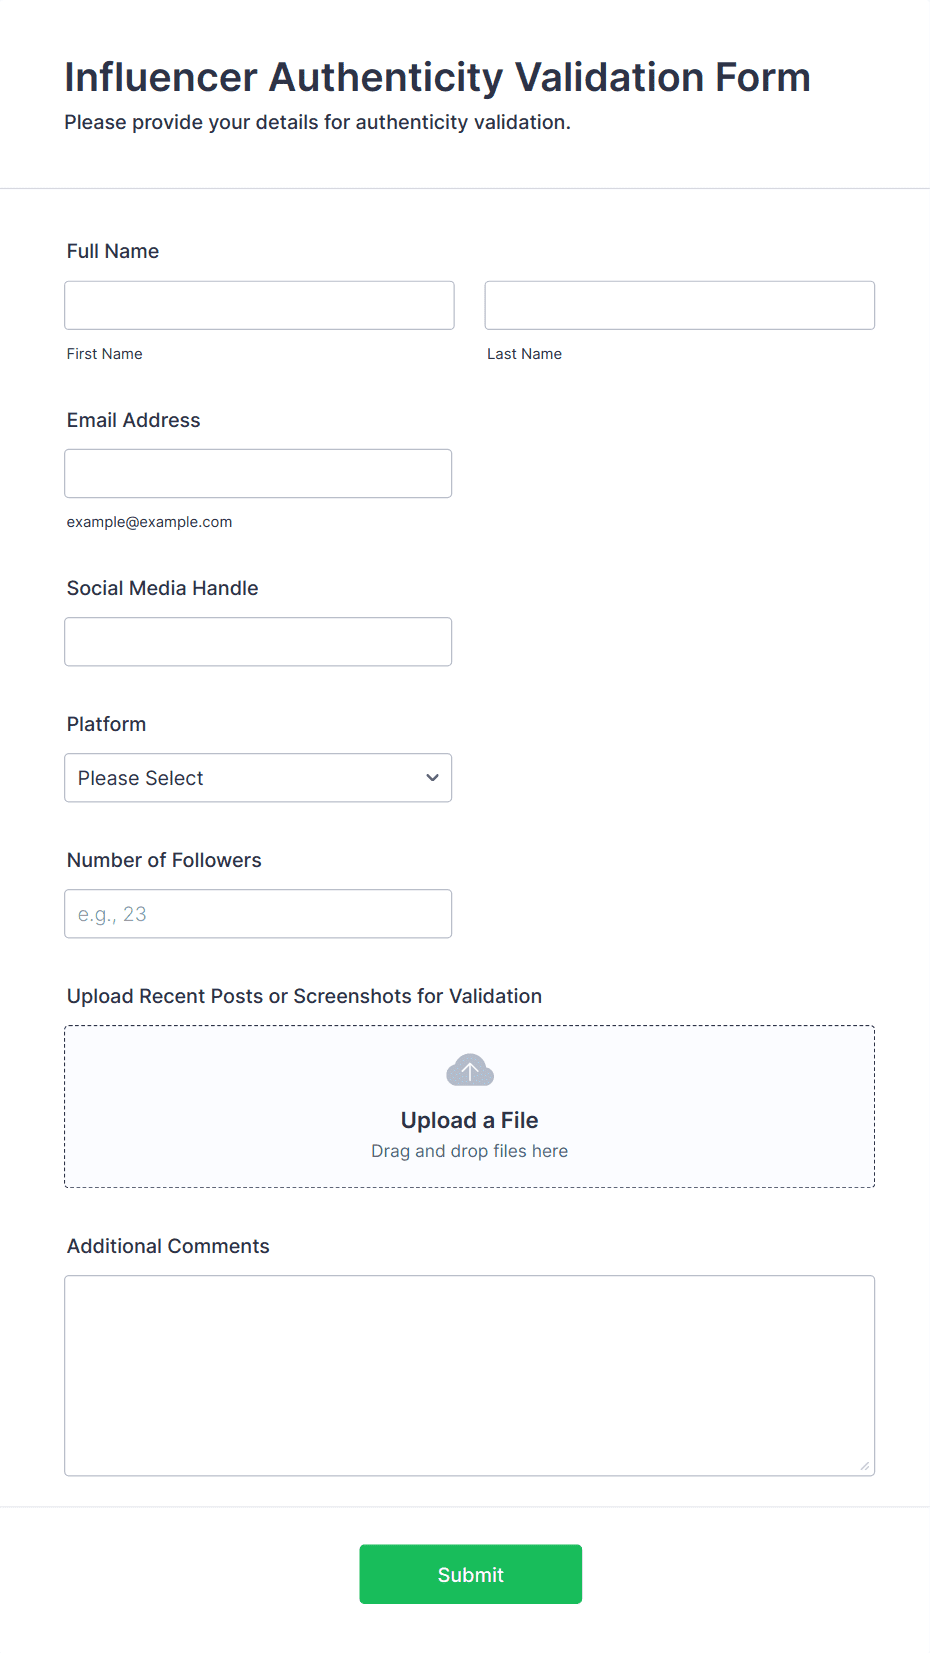Click the 'Upload a File' text
The image size is (930, 1653).
[x=469, y=1120]
